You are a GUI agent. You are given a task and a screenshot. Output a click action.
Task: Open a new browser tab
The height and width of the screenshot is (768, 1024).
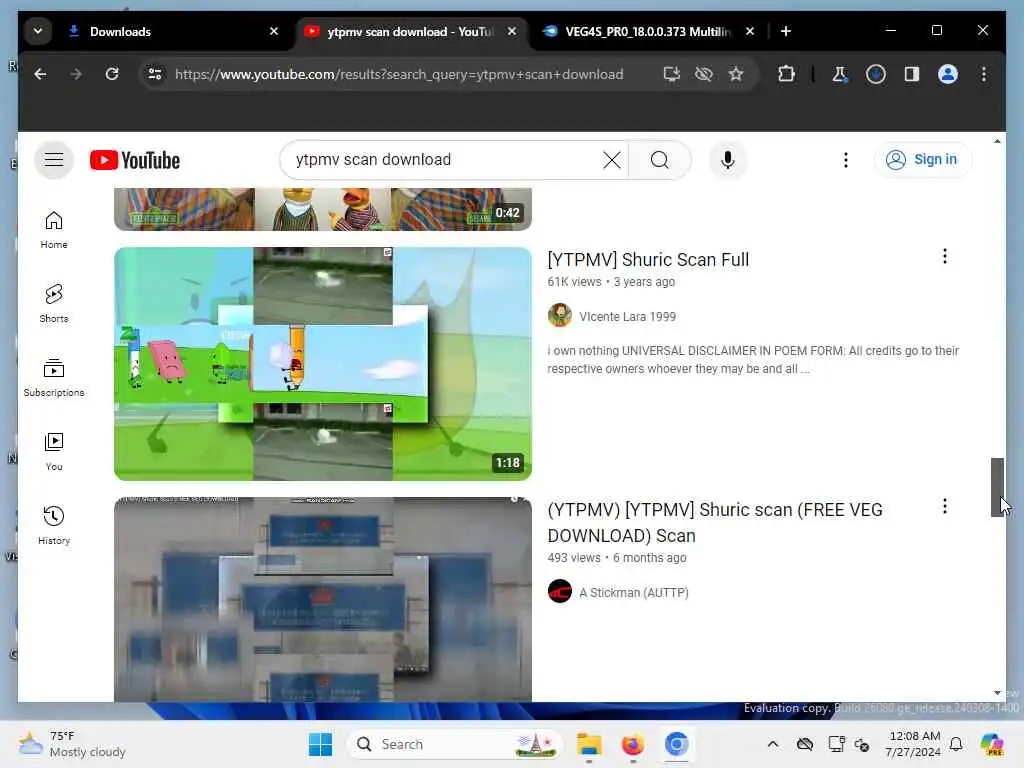(786, 31)
